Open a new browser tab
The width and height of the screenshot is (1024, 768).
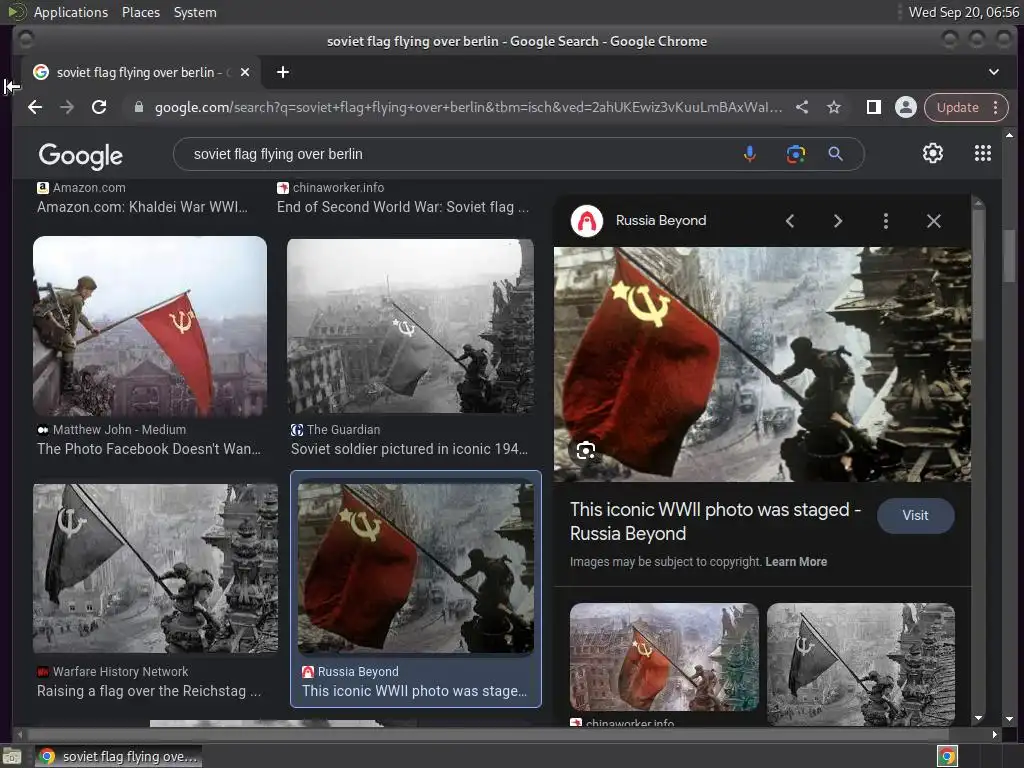283,72
